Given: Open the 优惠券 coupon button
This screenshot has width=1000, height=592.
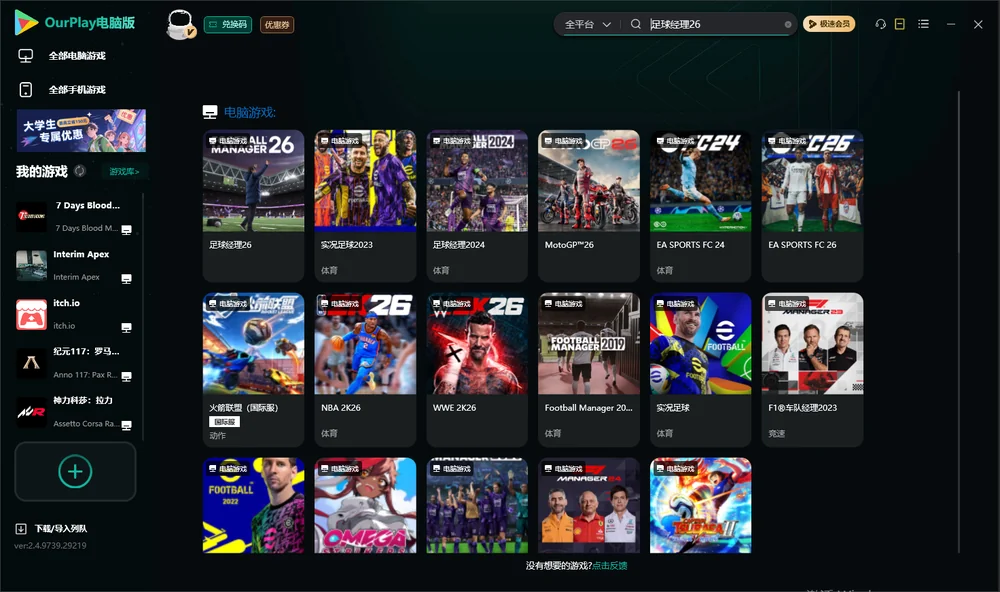Looking at the screenshot, I should pyautogui.click(x=277, y=25).
